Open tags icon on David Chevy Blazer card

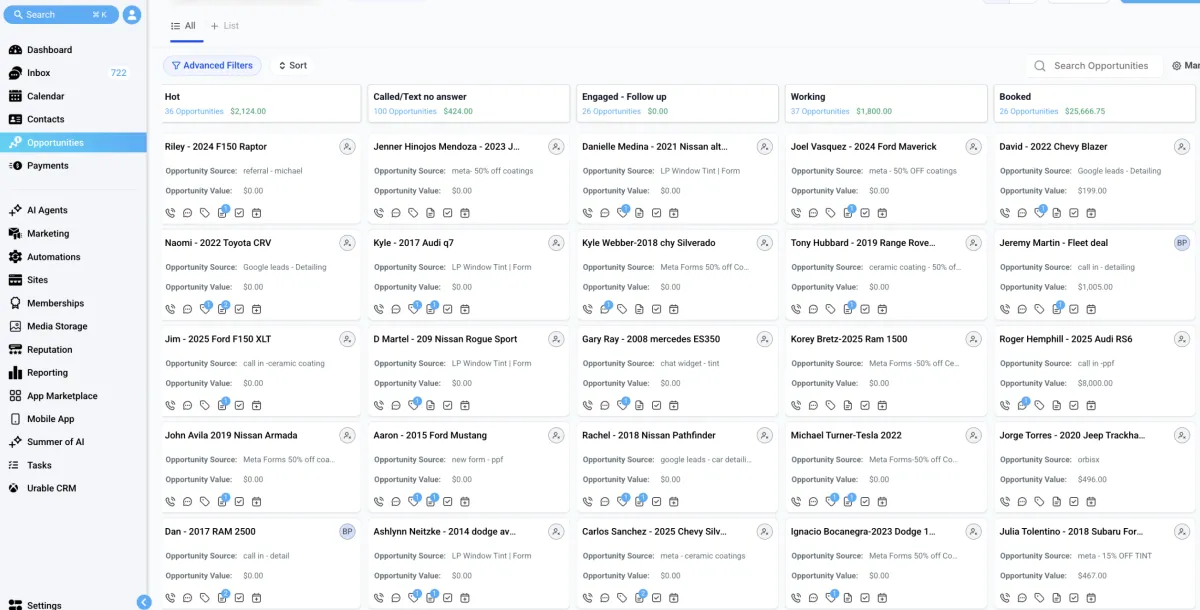(x=1040, y=213)
